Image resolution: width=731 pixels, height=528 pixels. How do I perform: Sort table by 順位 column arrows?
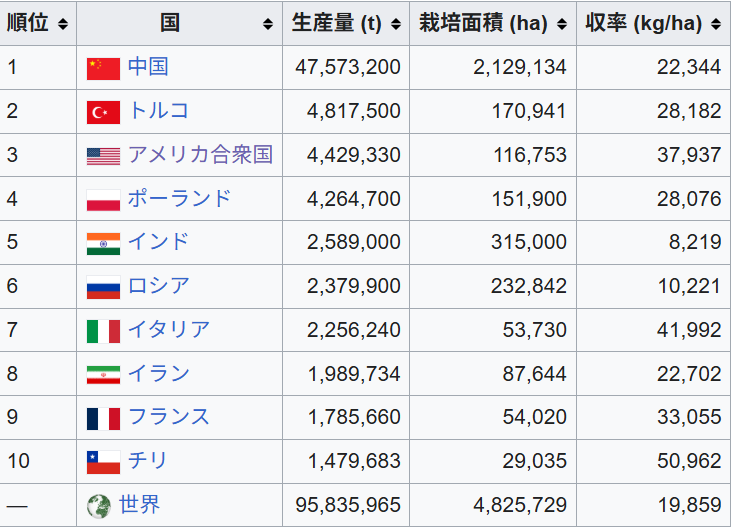64,24
